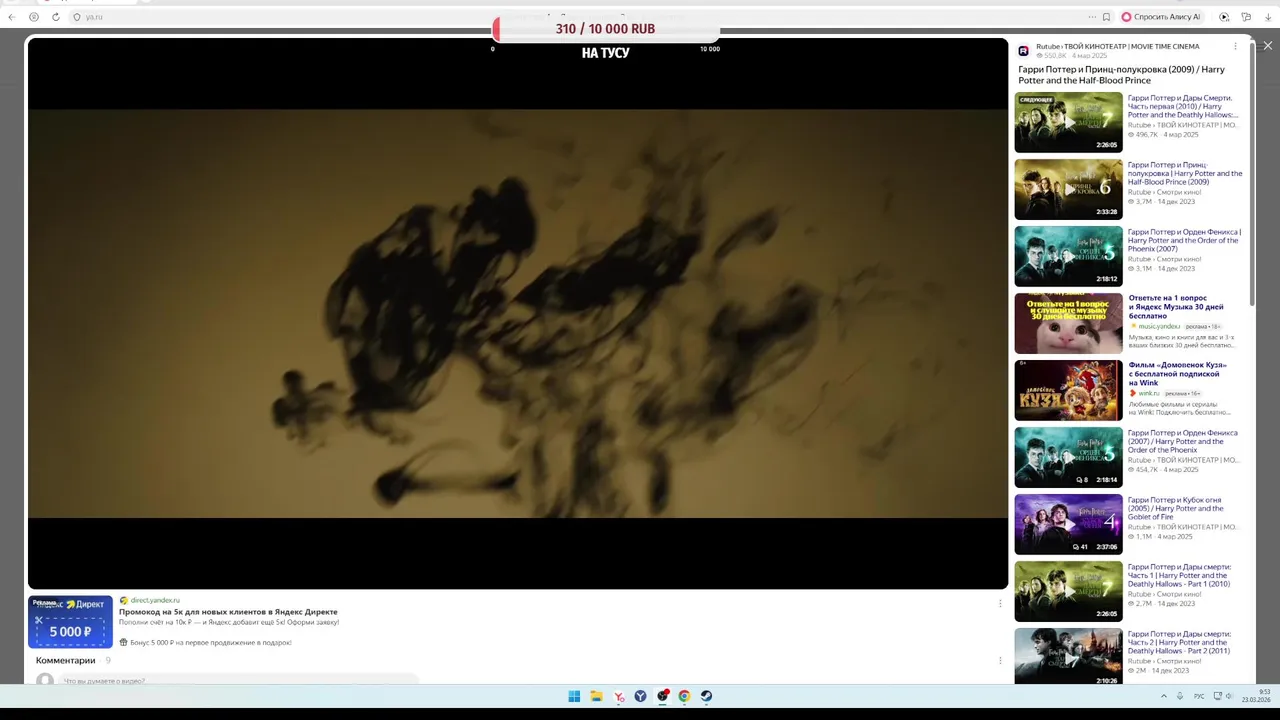Open clock and date 9:53 in tray
The width and height of the screenshot is (1280, 720).
pyautogui.click(x=1256, y=696)
